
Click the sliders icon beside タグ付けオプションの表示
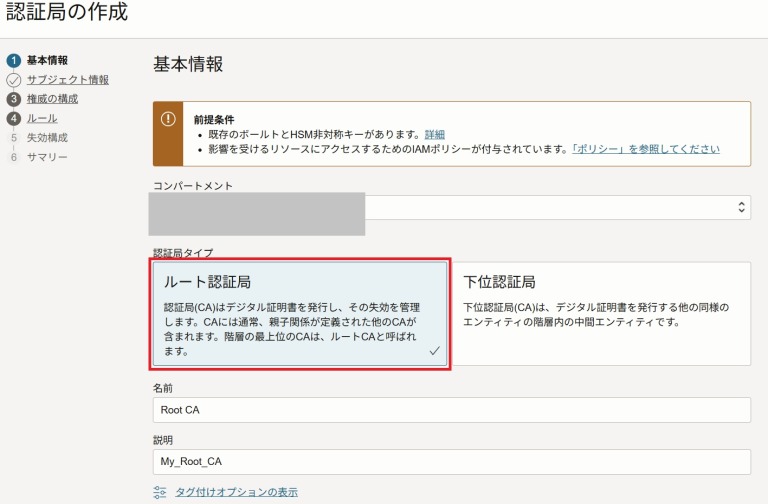point(160,492)
